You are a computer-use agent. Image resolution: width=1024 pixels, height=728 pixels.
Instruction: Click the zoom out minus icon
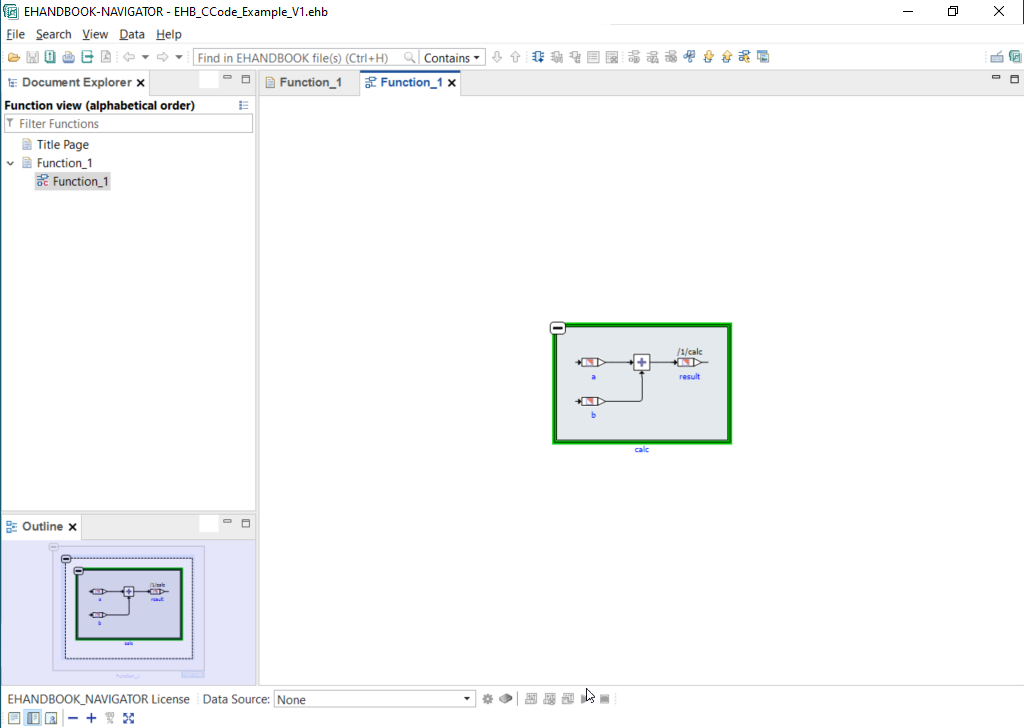pos(73,718)
